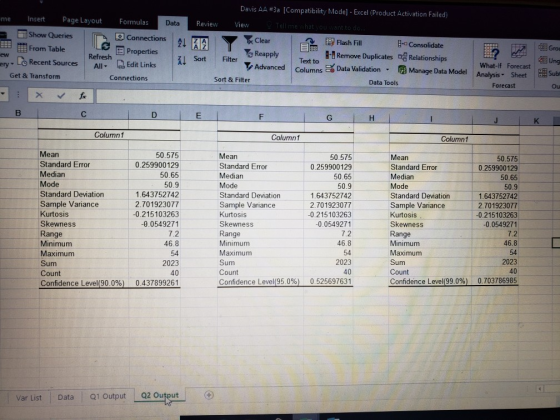Open connection Properties
Screen dimensions: 560x420
pos(137,51)
